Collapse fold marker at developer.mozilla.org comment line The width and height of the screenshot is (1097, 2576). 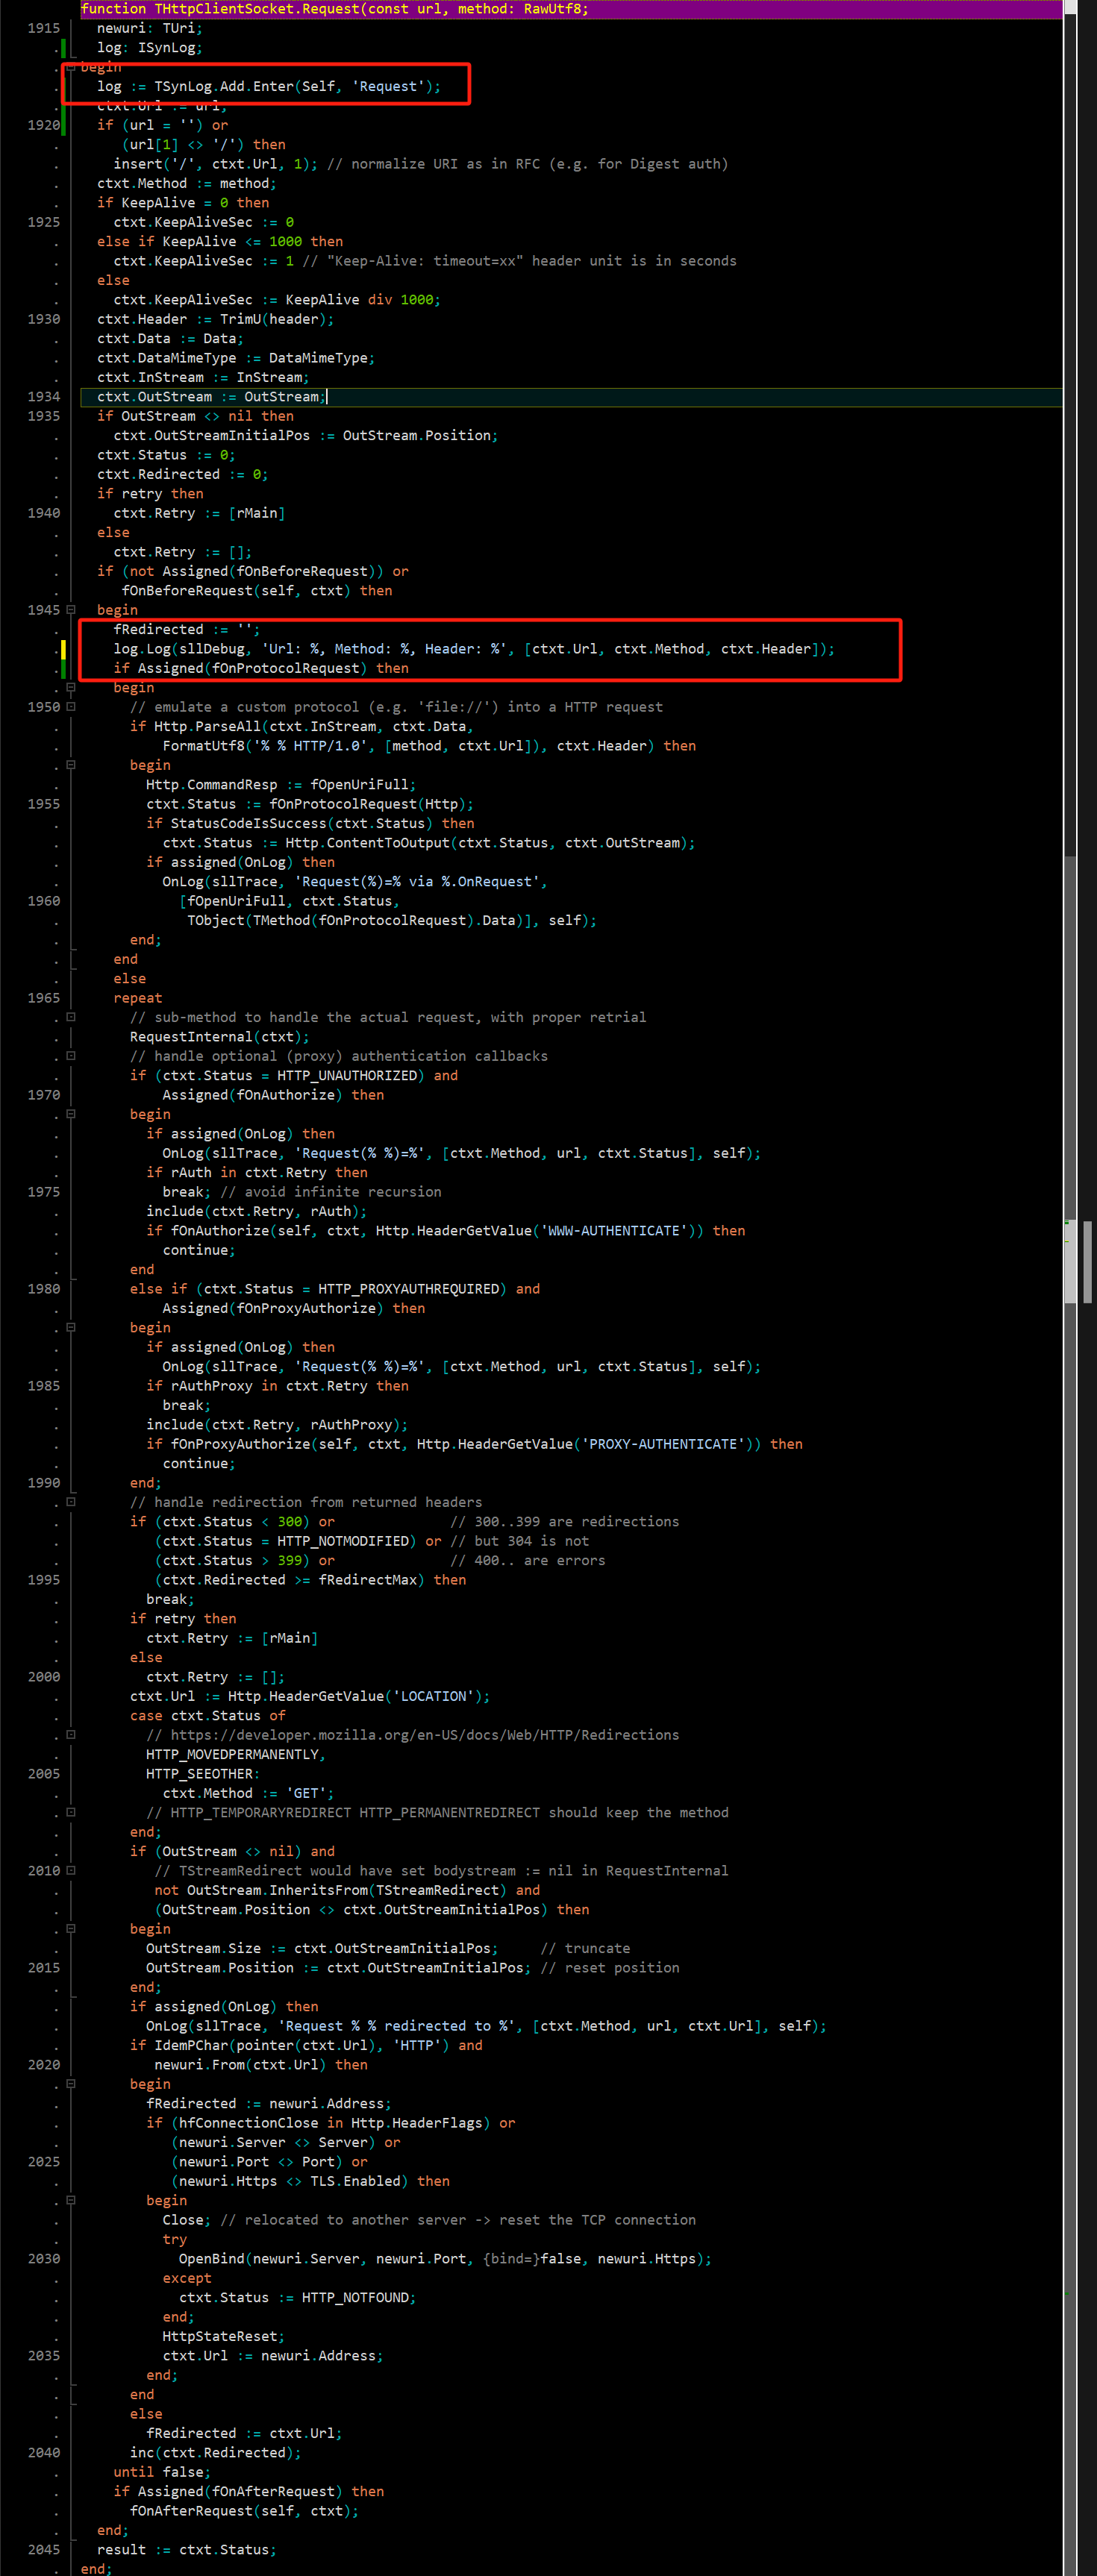[x=71, y=1735]
